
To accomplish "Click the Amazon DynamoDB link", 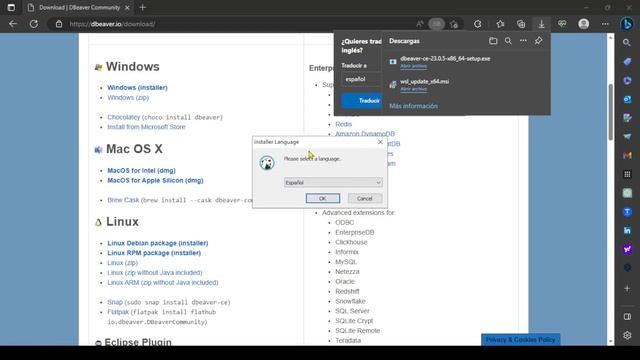I will click(365, 134).
